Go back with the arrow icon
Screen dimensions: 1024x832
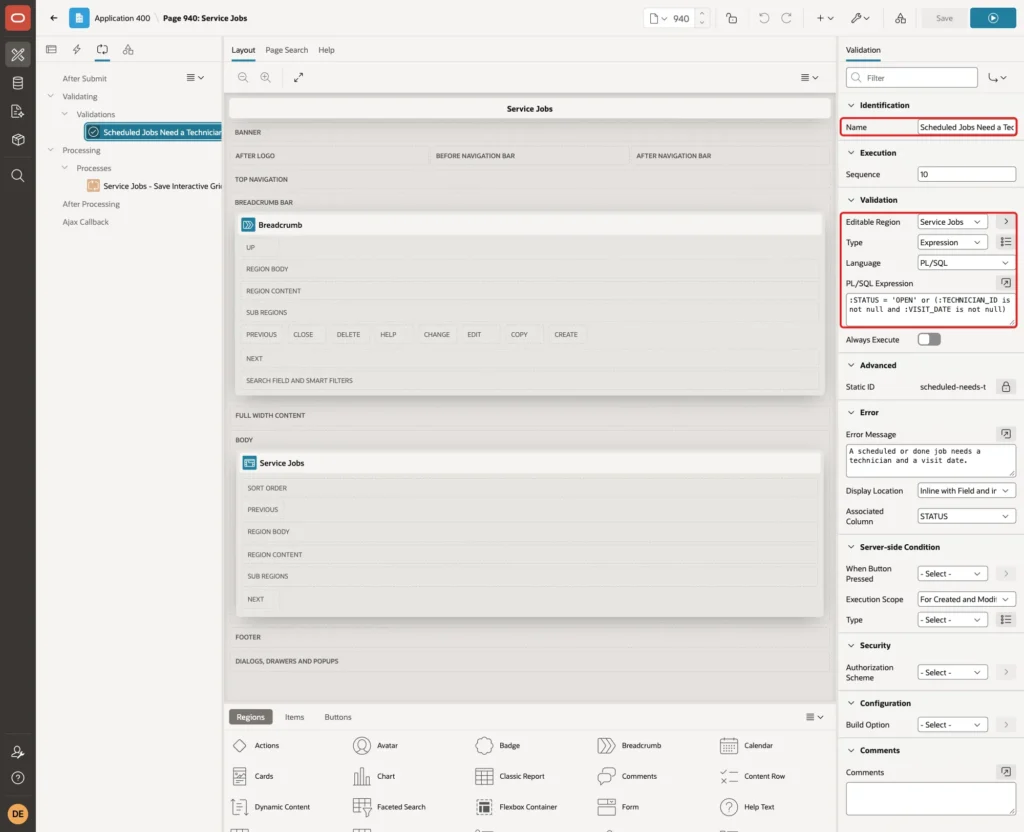point(54,18)
